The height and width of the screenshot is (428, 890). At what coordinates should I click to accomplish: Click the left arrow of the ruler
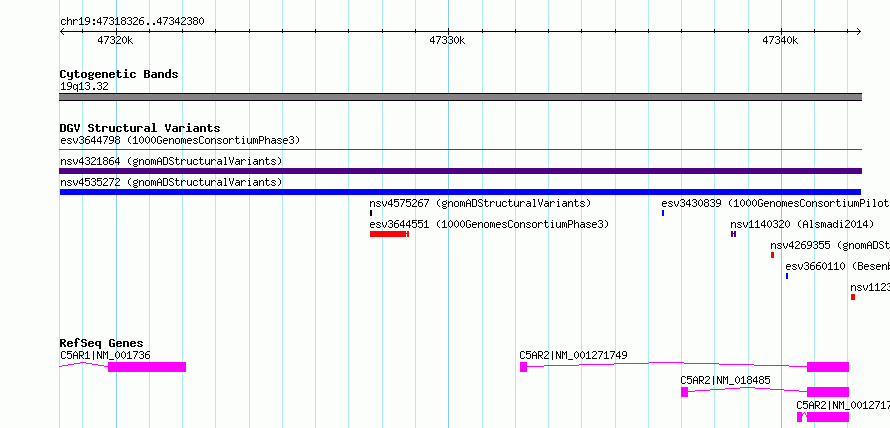62,31
